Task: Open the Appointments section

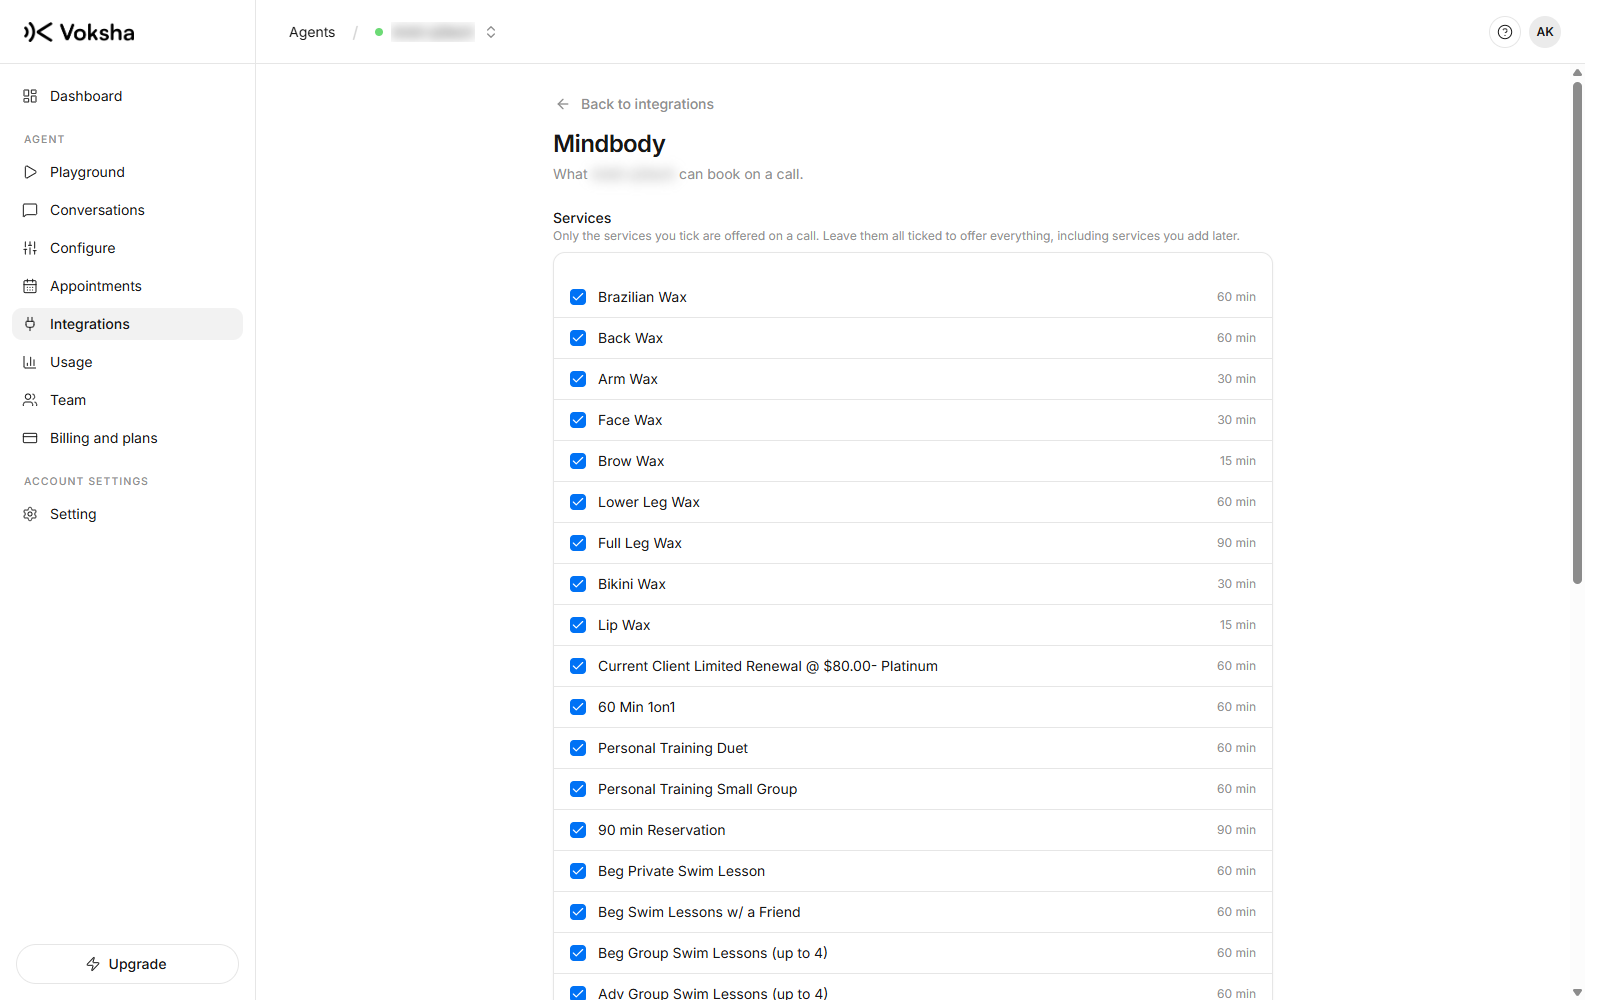Action: coord(127,286)
